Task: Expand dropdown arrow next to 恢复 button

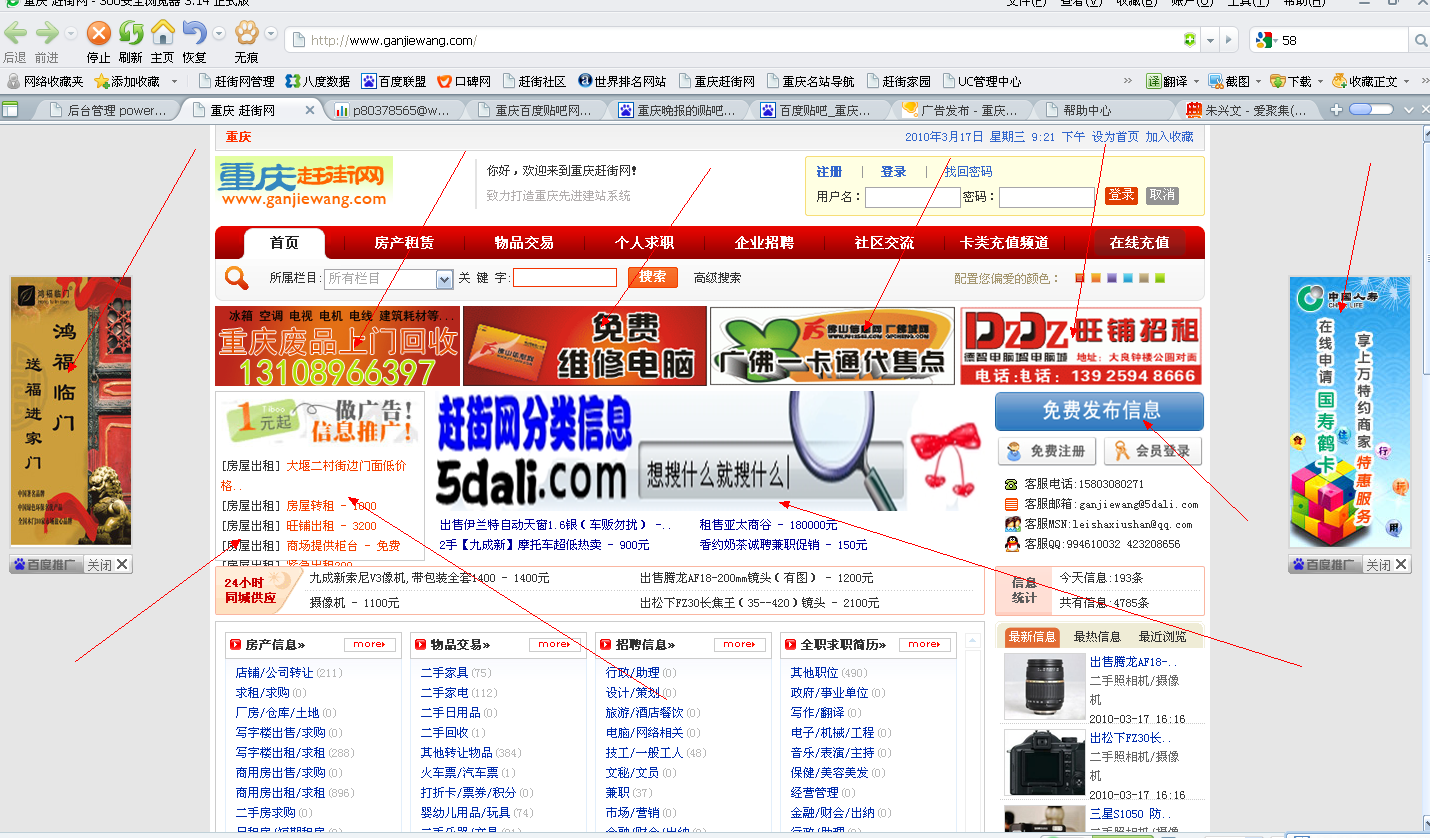Action: click(x=219, y=34)
